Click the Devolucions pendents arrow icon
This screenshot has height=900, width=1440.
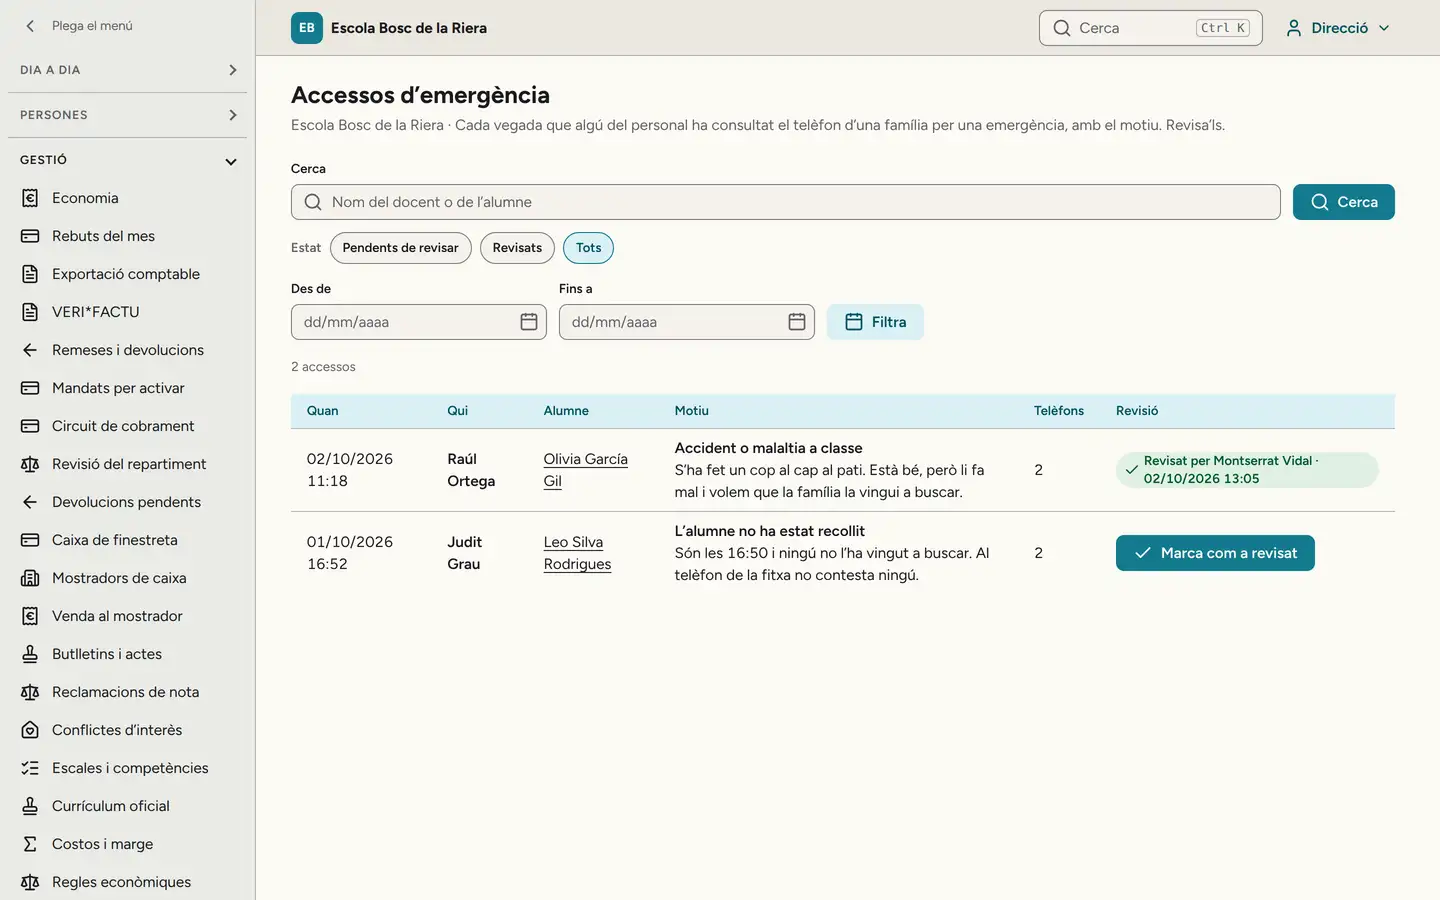[30, 502]
